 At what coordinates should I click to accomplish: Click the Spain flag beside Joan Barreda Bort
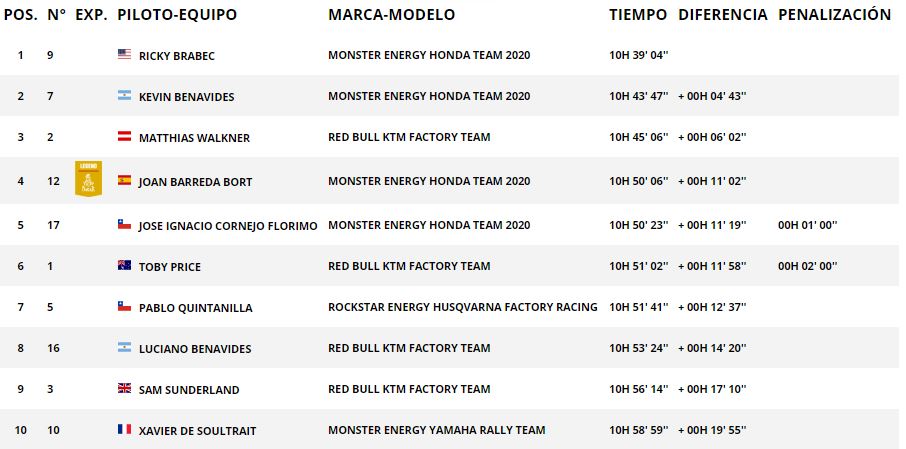tap(124, 181)
